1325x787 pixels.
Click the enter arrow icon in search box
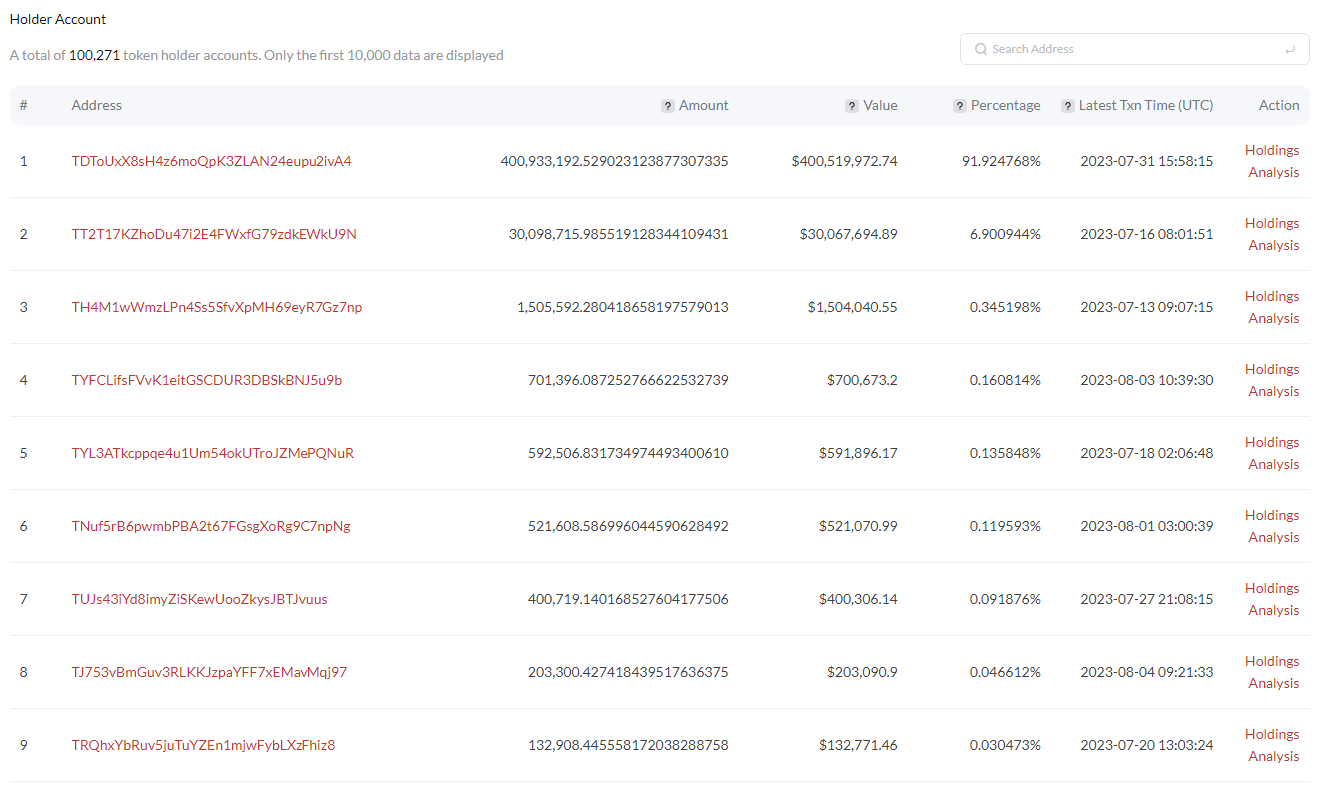[1290, 49]
